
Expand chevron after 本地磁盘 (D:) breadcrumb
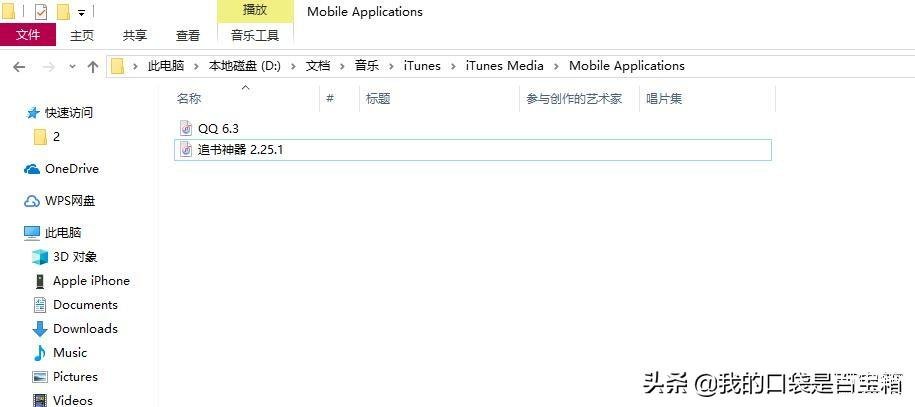pos(294,67)
